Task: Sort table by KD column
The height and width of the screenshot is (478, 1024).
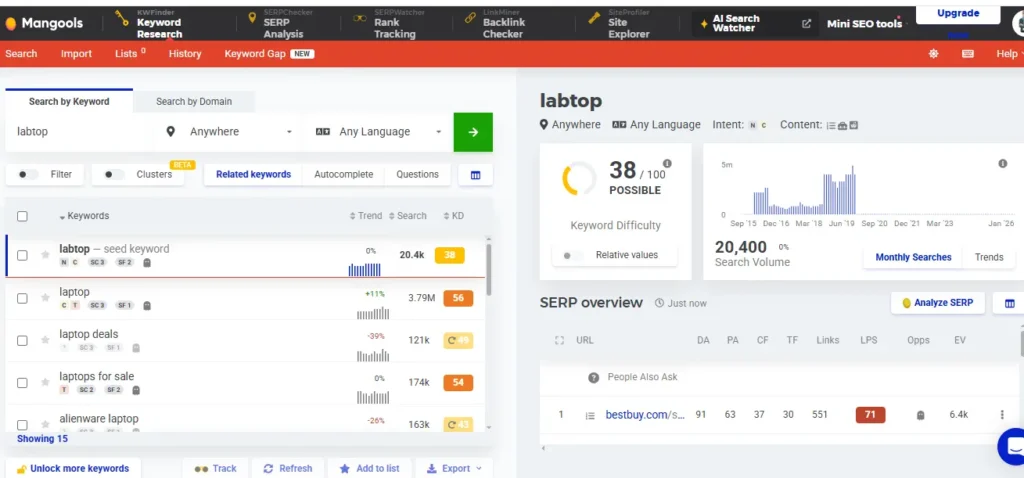Action: pyautogui.click(x=453, y=215)
